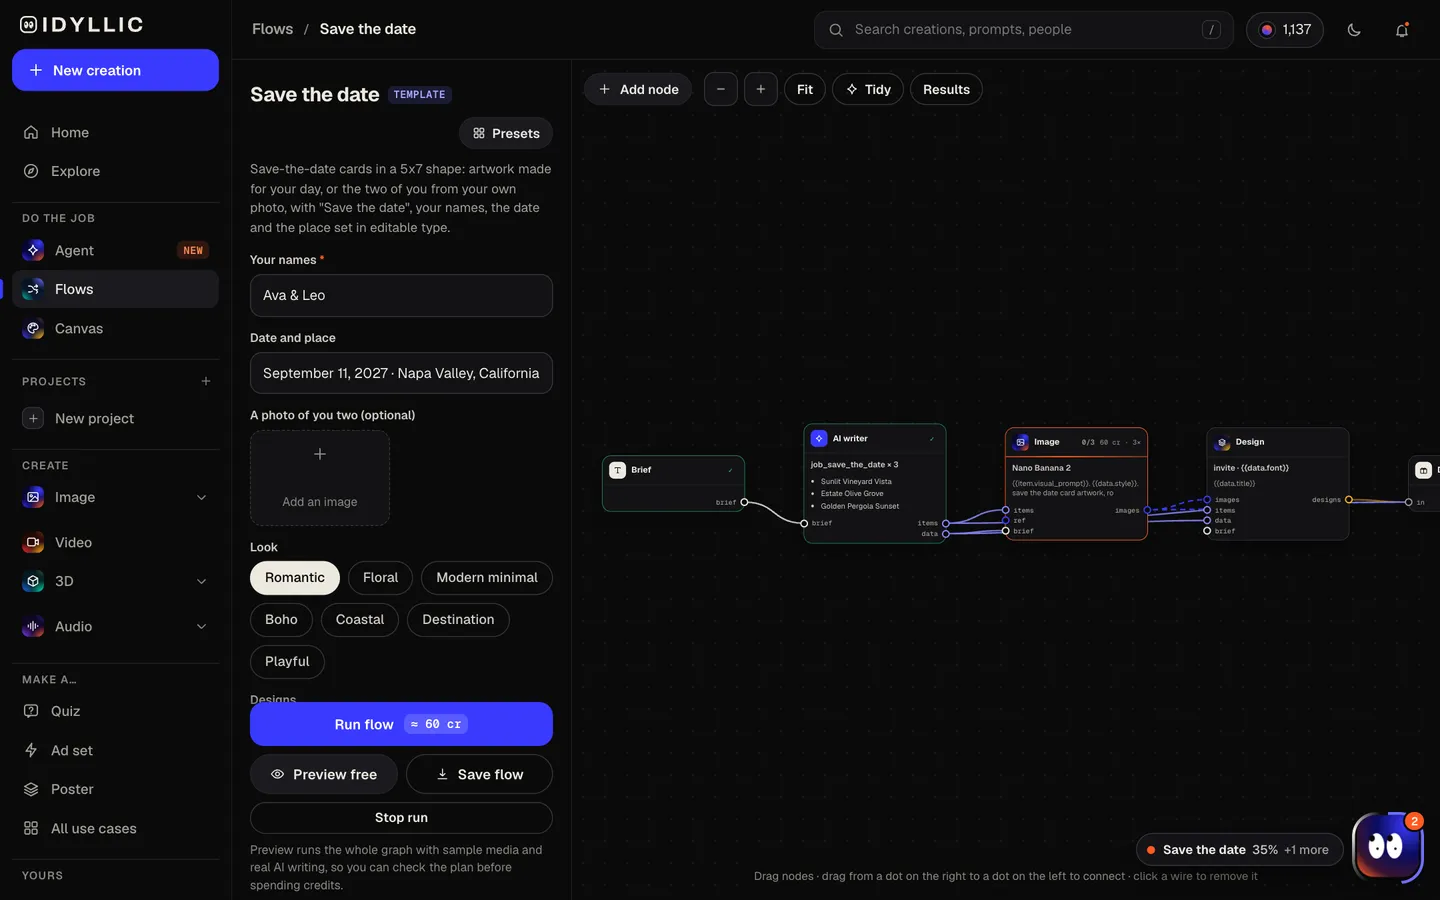Screen dimensions: 1440x900
Task: Select the Boho look
Action: (x=281, y=620)
